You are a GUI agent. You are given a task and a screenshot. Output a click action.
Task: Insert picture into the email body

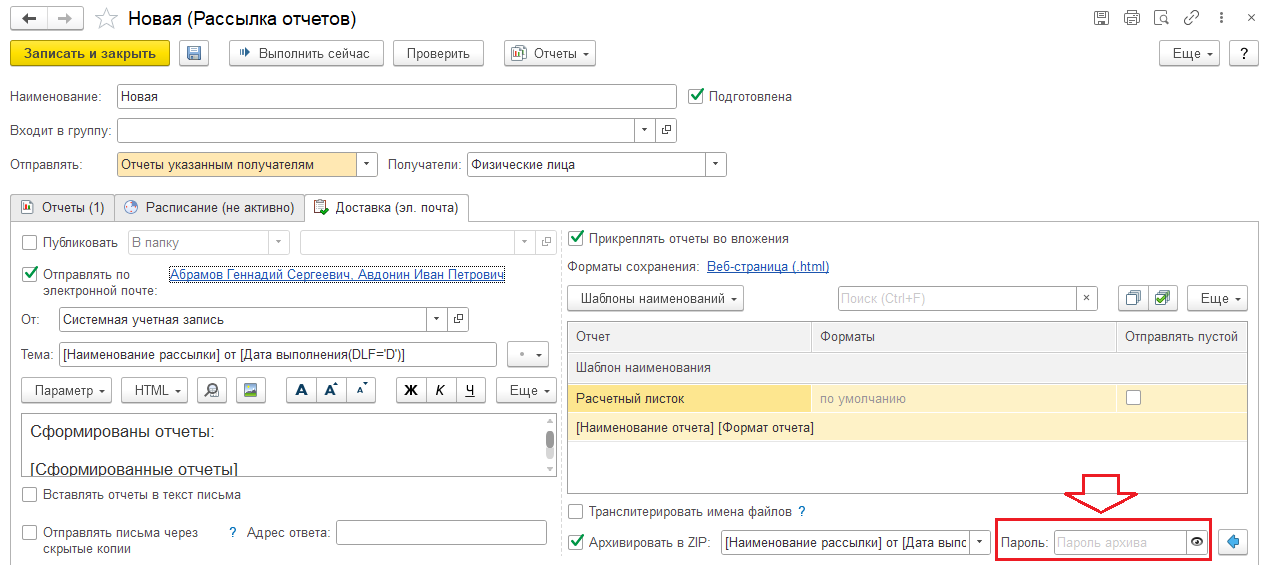pos(250,390)
